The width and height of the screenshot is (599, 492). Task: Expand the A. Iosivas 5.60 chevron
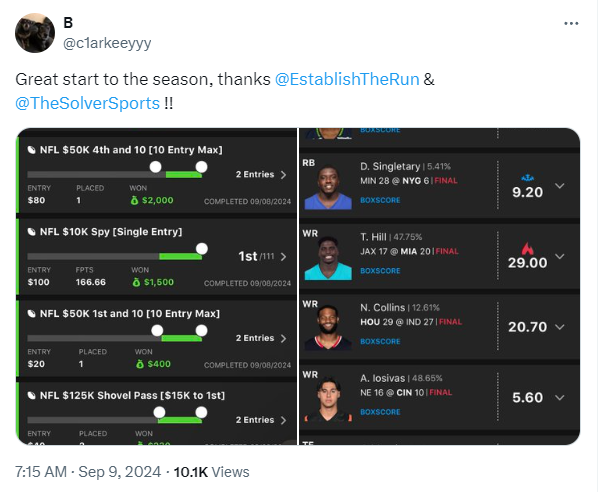click(x=560, y=398)
